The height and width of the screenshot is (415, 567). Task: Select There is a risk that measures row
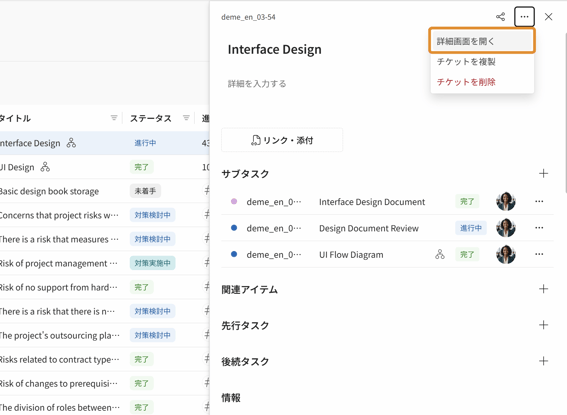59,239
